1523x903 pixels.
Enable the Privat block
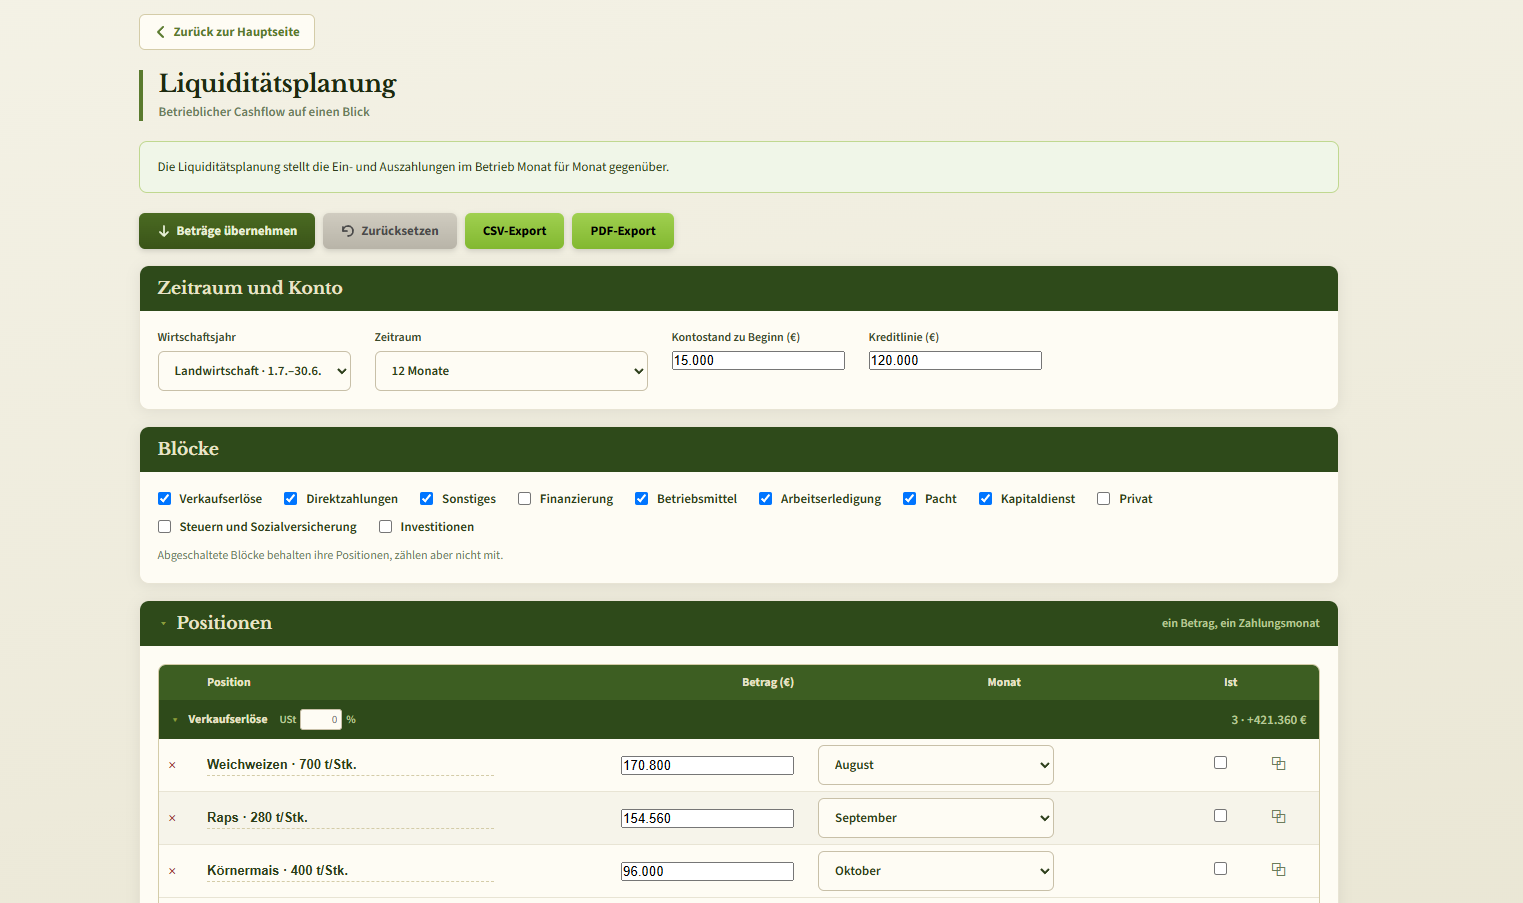[x=1103, y=499]
